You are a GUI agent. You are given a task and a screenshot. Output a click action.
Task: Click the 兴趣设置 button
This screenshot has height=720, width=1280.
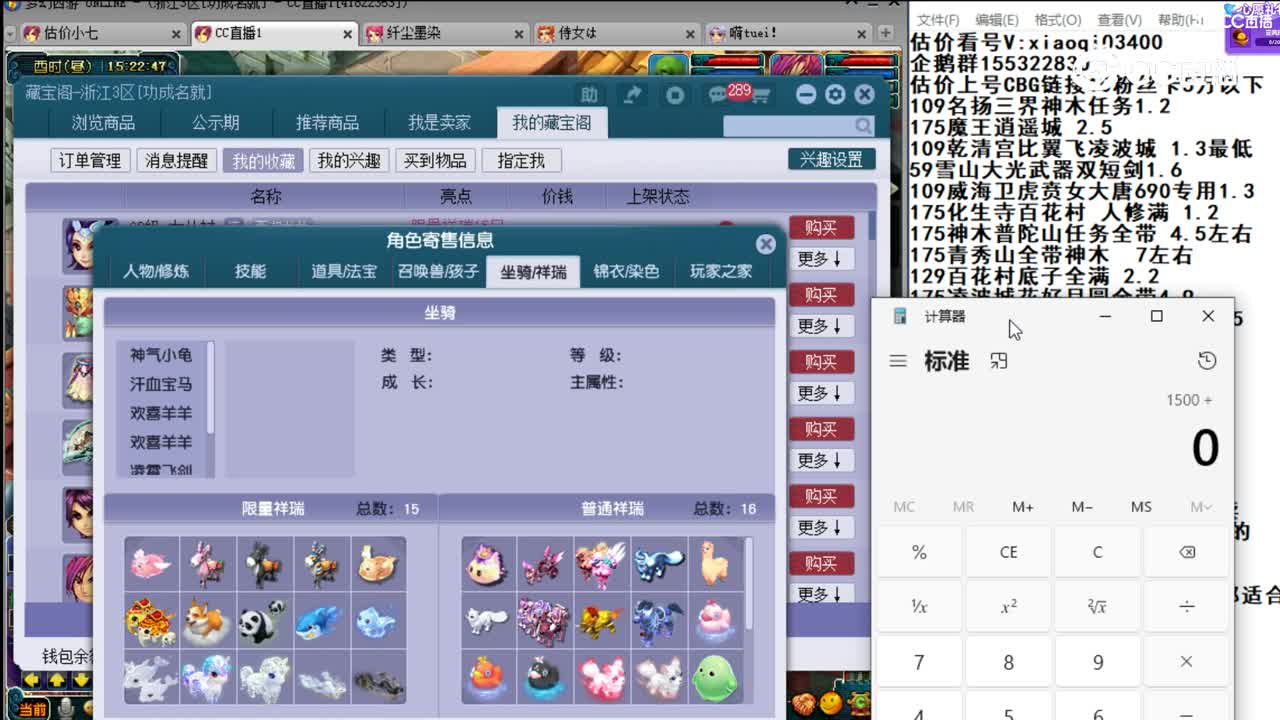coord(831,160)
